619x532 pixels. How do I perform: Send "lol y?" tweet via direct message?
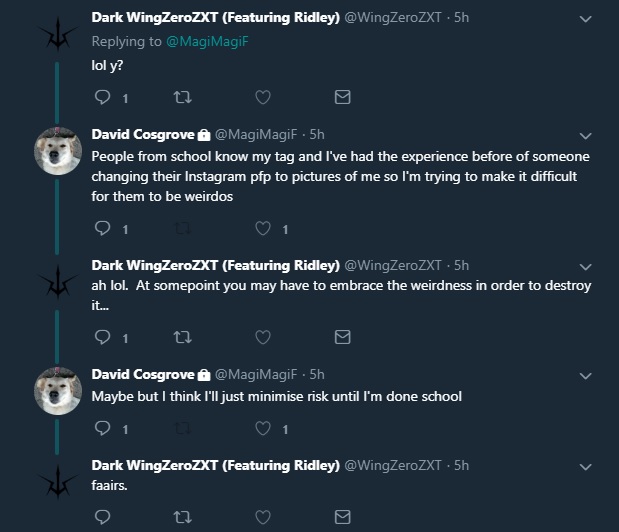click(x=342, y=98)
